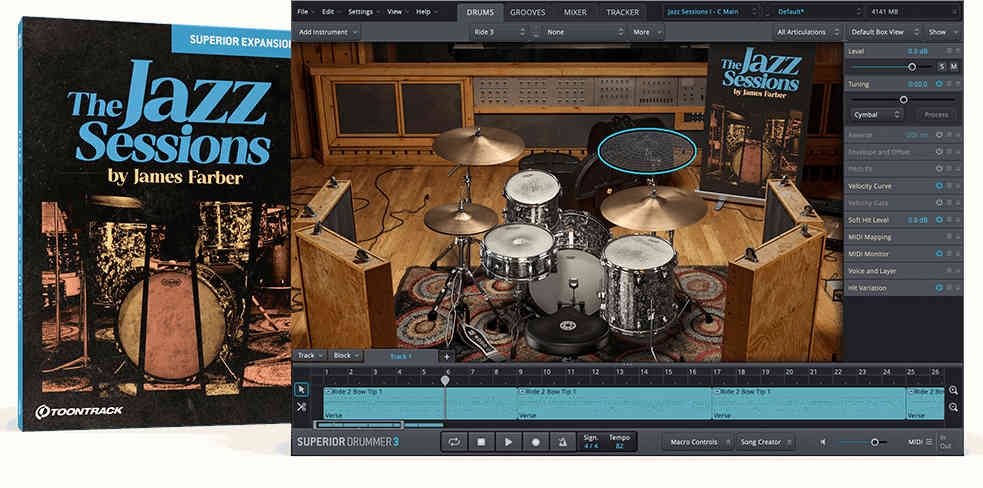Open the More dropdown
Screen dimensions: 983x488
pos(646,31)
